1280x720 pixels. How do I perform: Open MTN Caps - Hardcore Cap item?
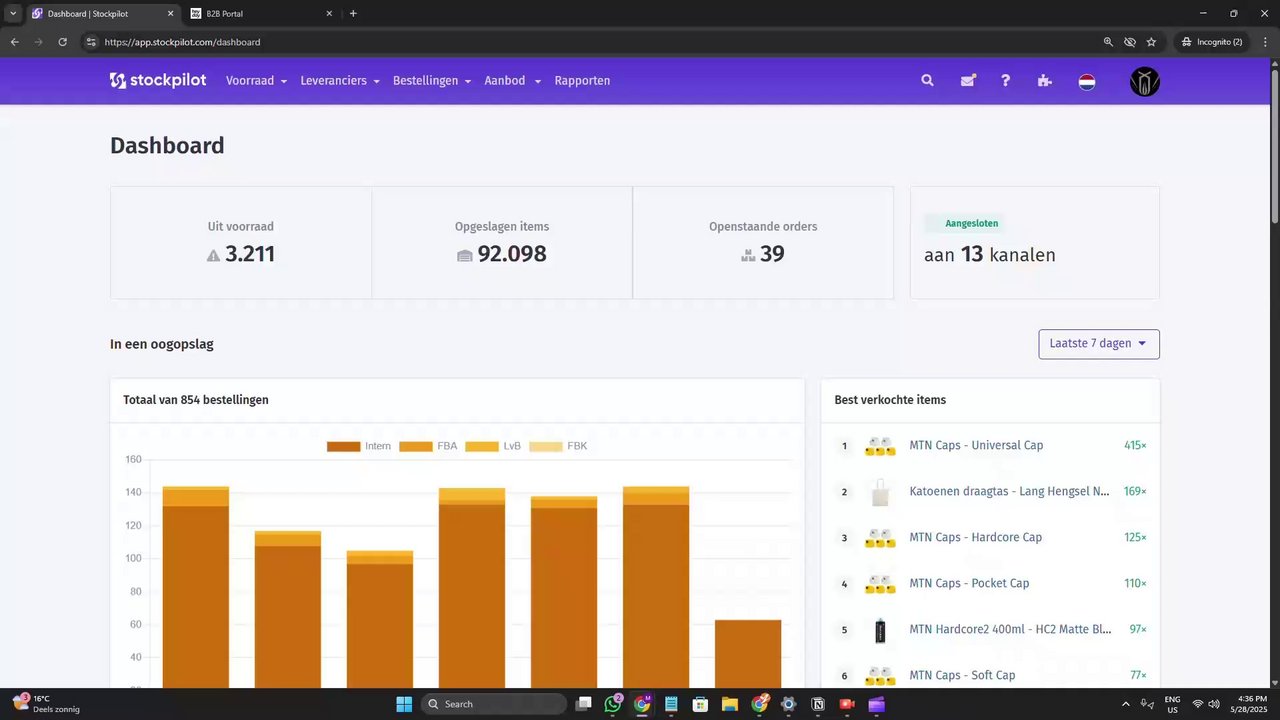coord(976,537)
